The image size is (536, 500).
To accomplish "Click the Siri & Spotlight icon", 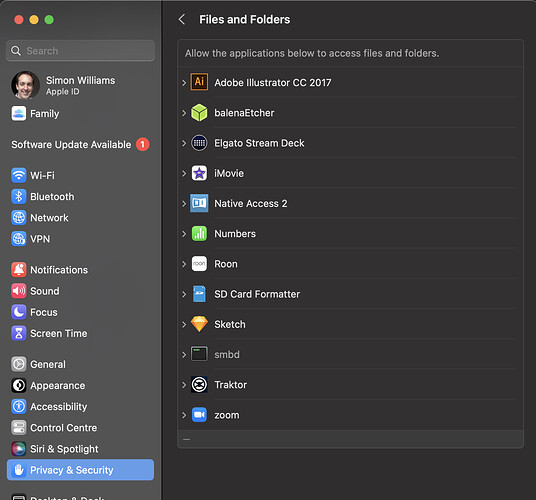I will coord(19,449).
